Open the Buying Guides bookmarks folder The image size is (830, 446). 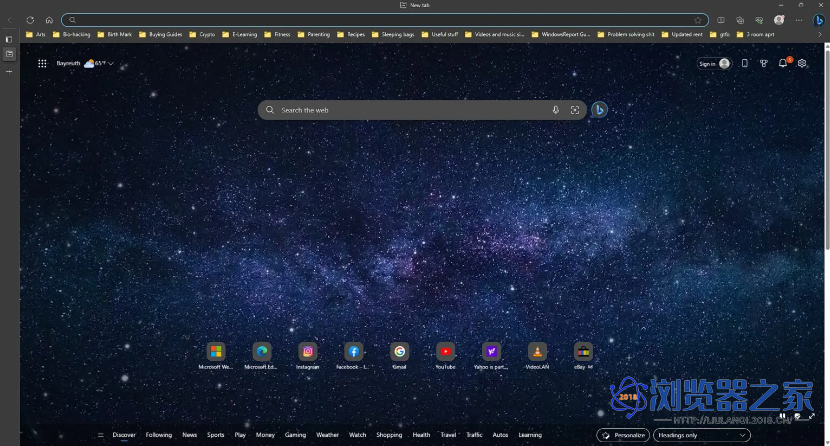coord(160,34)
